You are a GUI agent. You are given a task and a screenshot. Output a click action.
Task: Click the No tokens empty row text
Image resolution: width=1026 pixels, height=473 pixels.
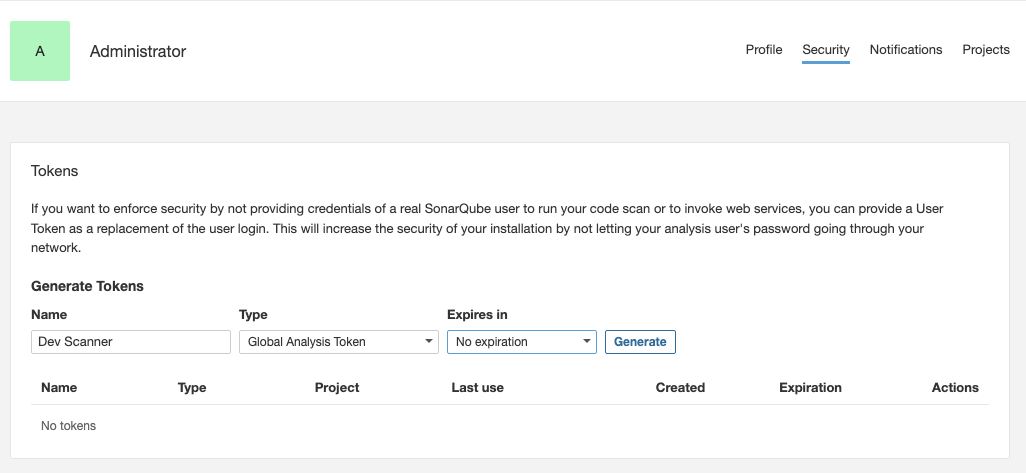coord(68,426)
